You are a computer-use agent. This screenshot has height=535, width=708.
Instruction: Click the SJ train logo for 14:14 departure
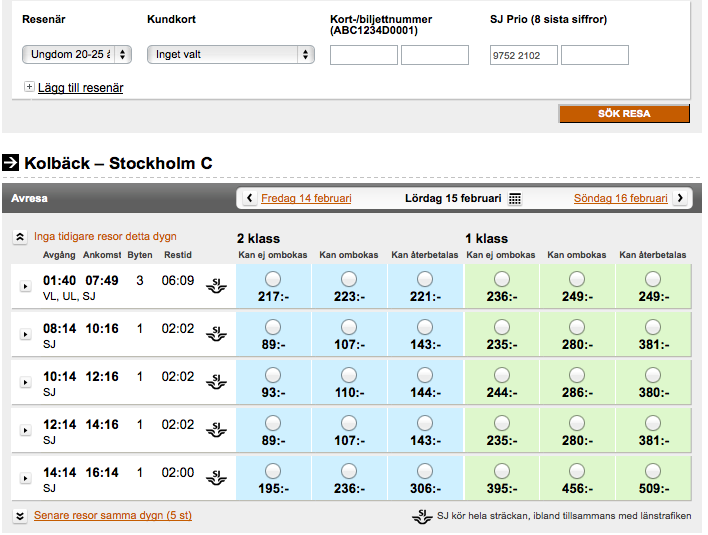[216, 479]
